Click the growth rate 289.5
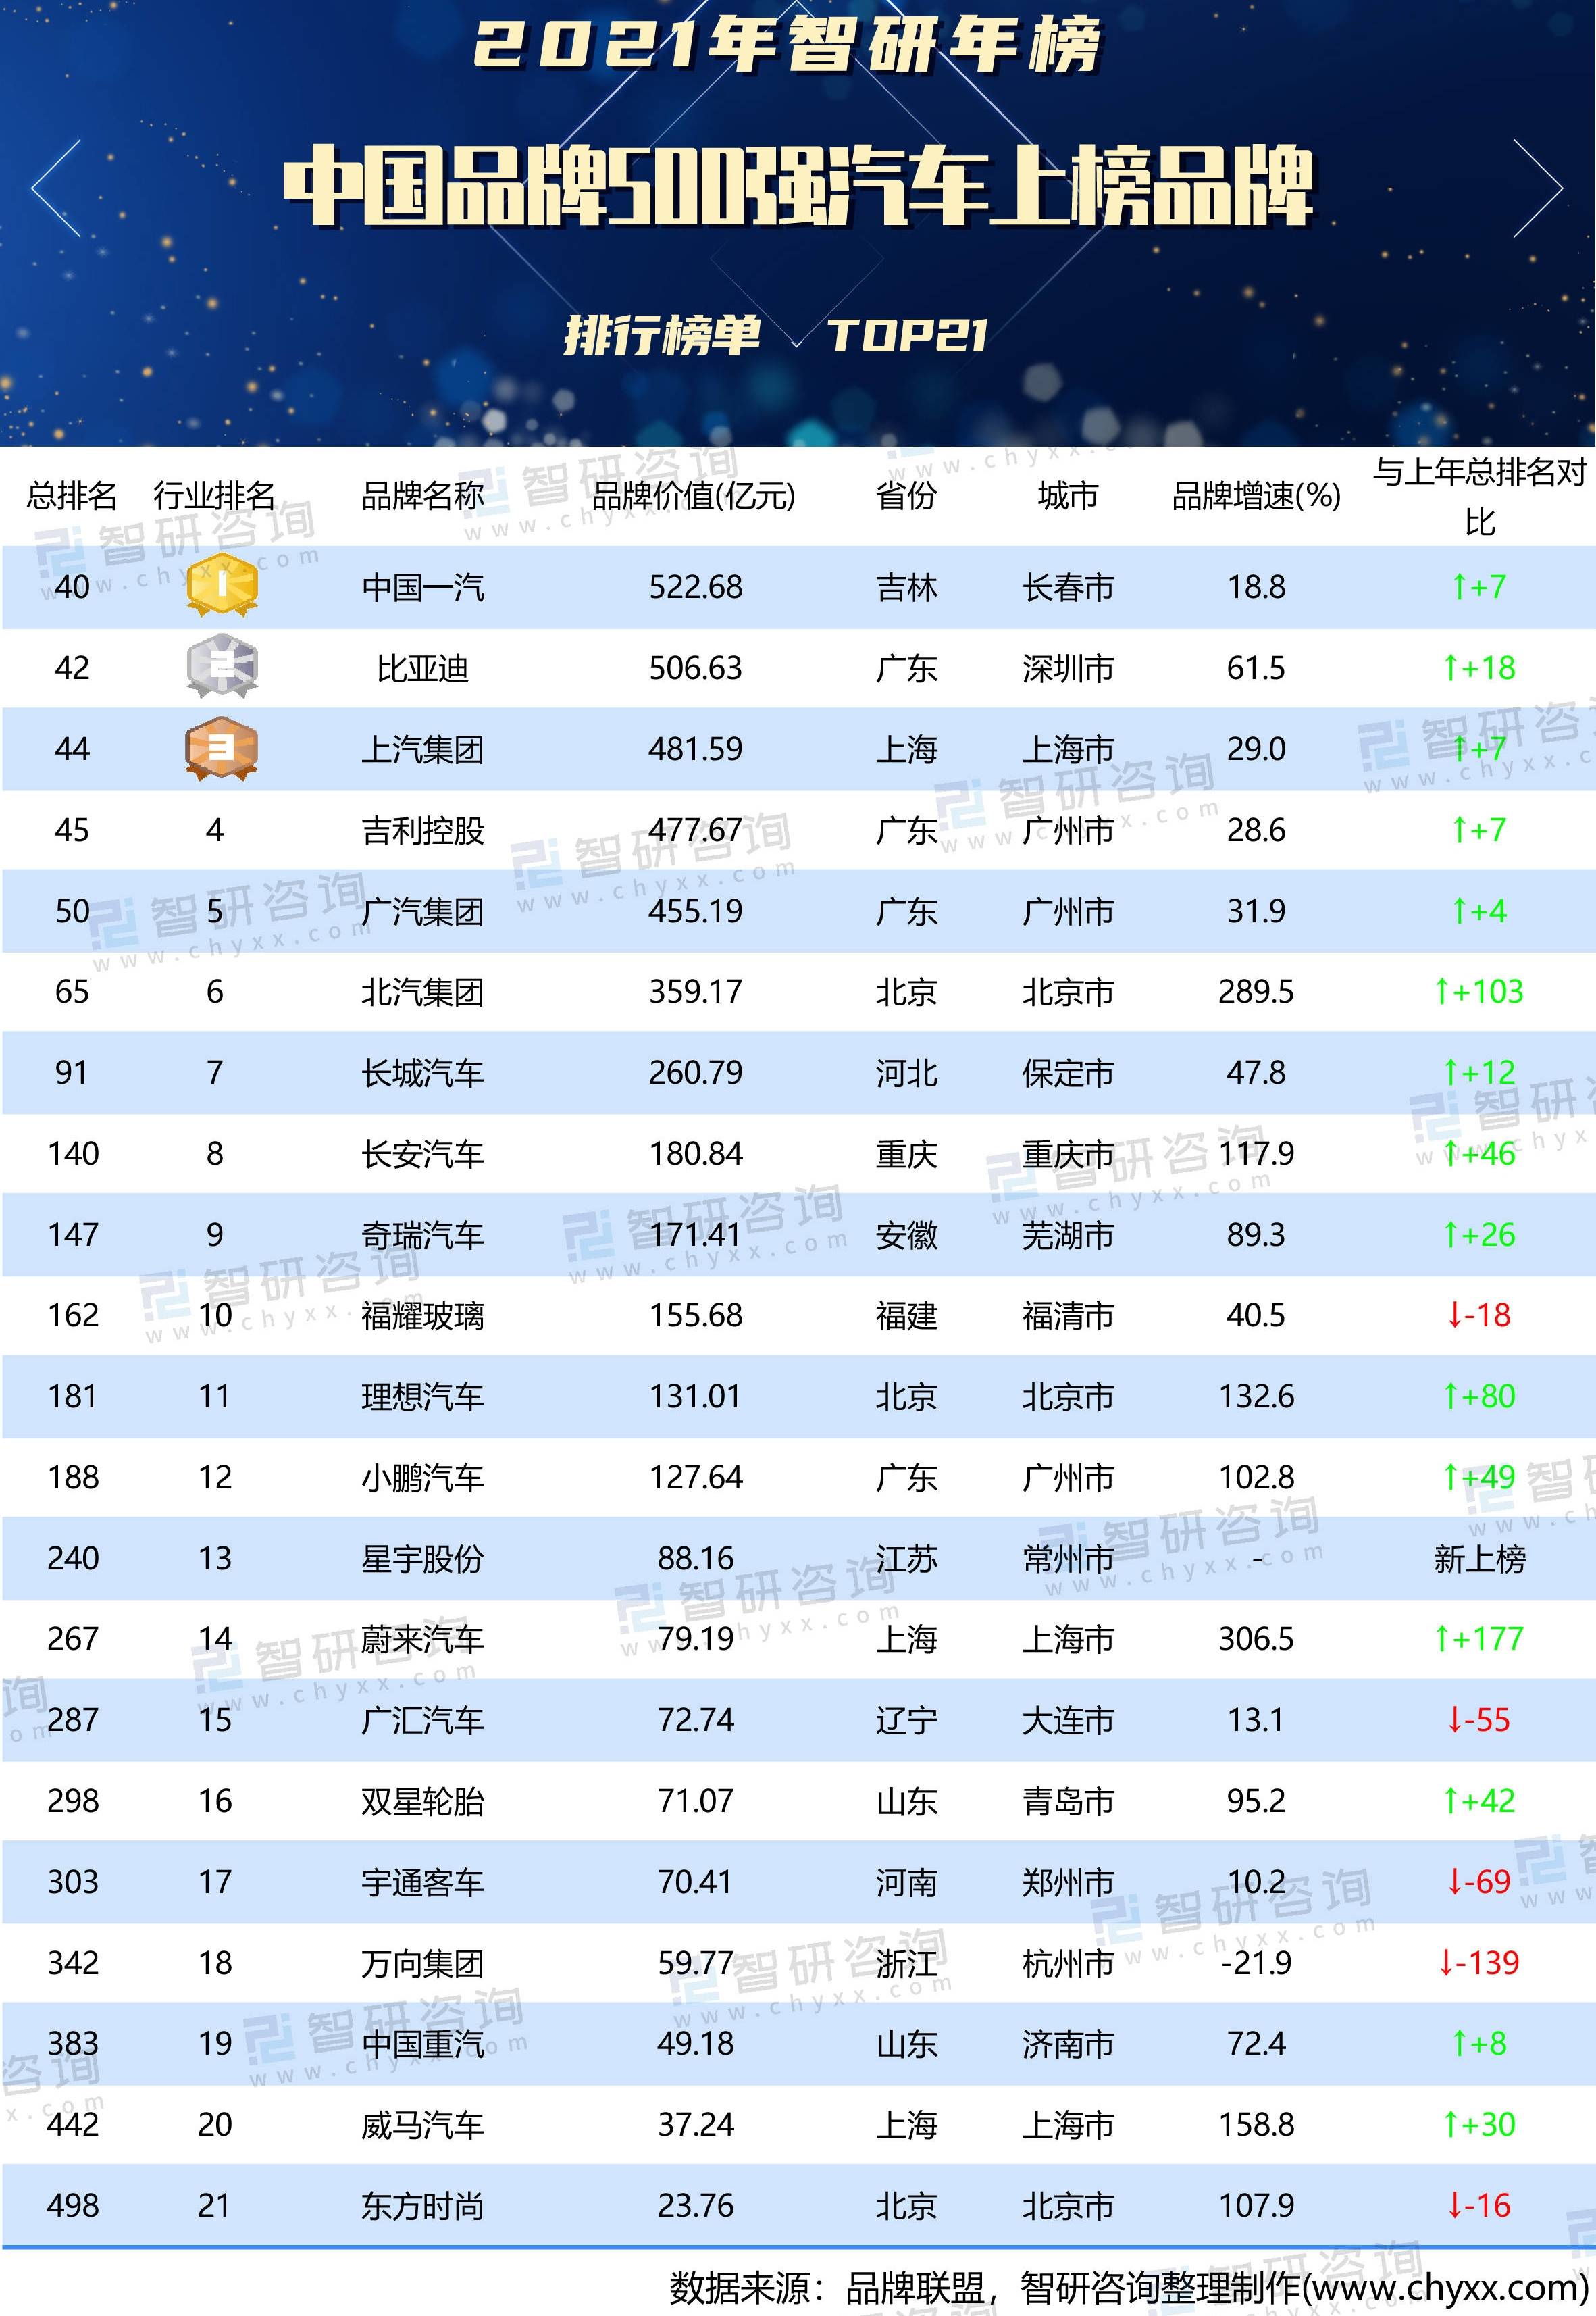 click(1256, 991)
